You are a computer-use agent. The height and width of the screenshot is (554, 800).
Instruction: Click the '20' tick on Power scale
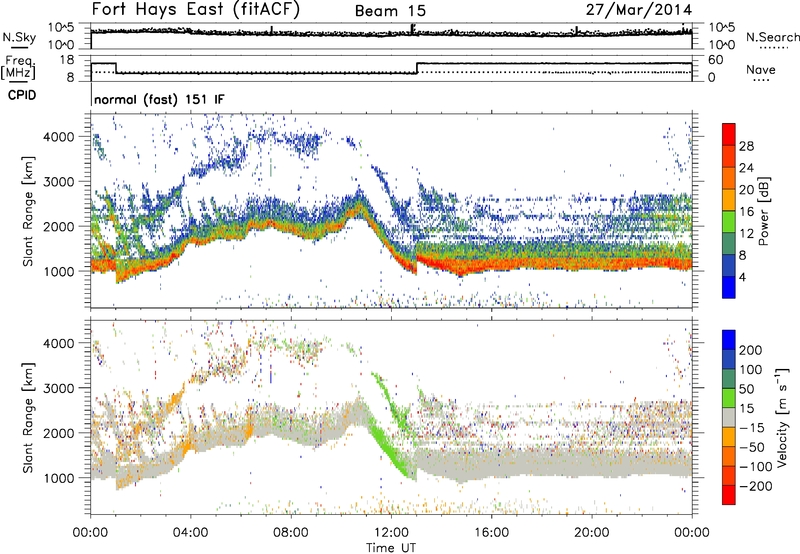(746, 190)
